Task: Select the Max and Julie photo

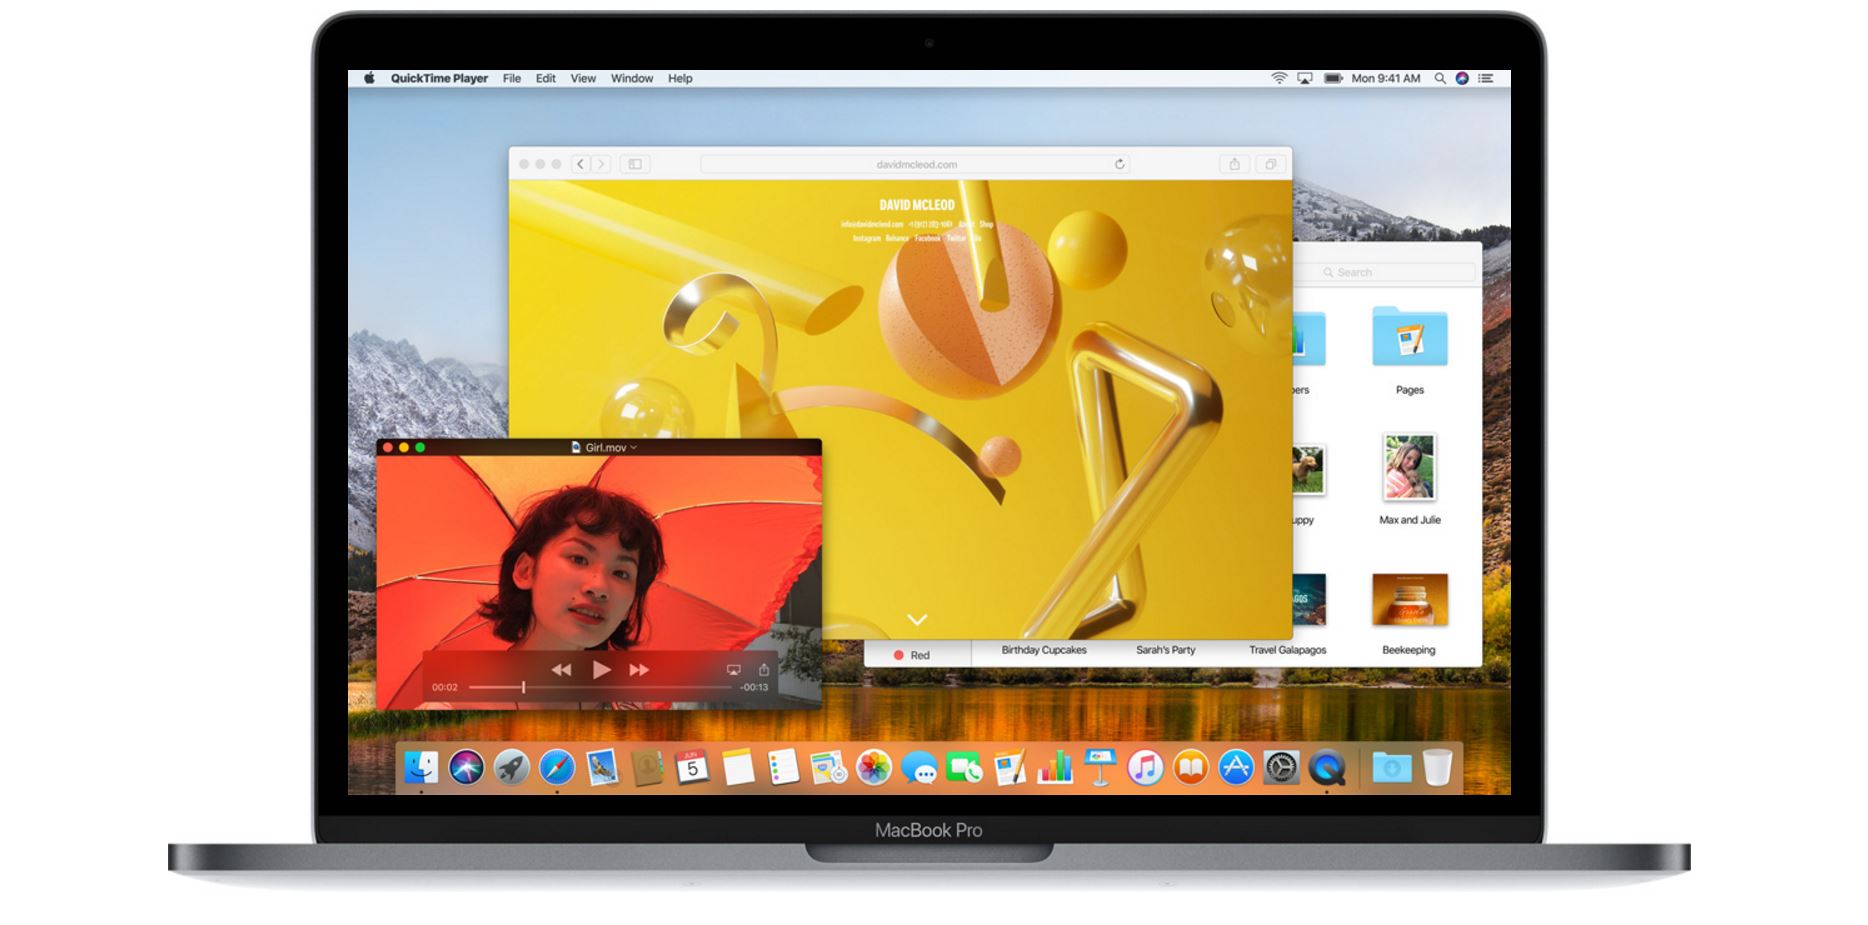Action: [x=1409, y=467]
